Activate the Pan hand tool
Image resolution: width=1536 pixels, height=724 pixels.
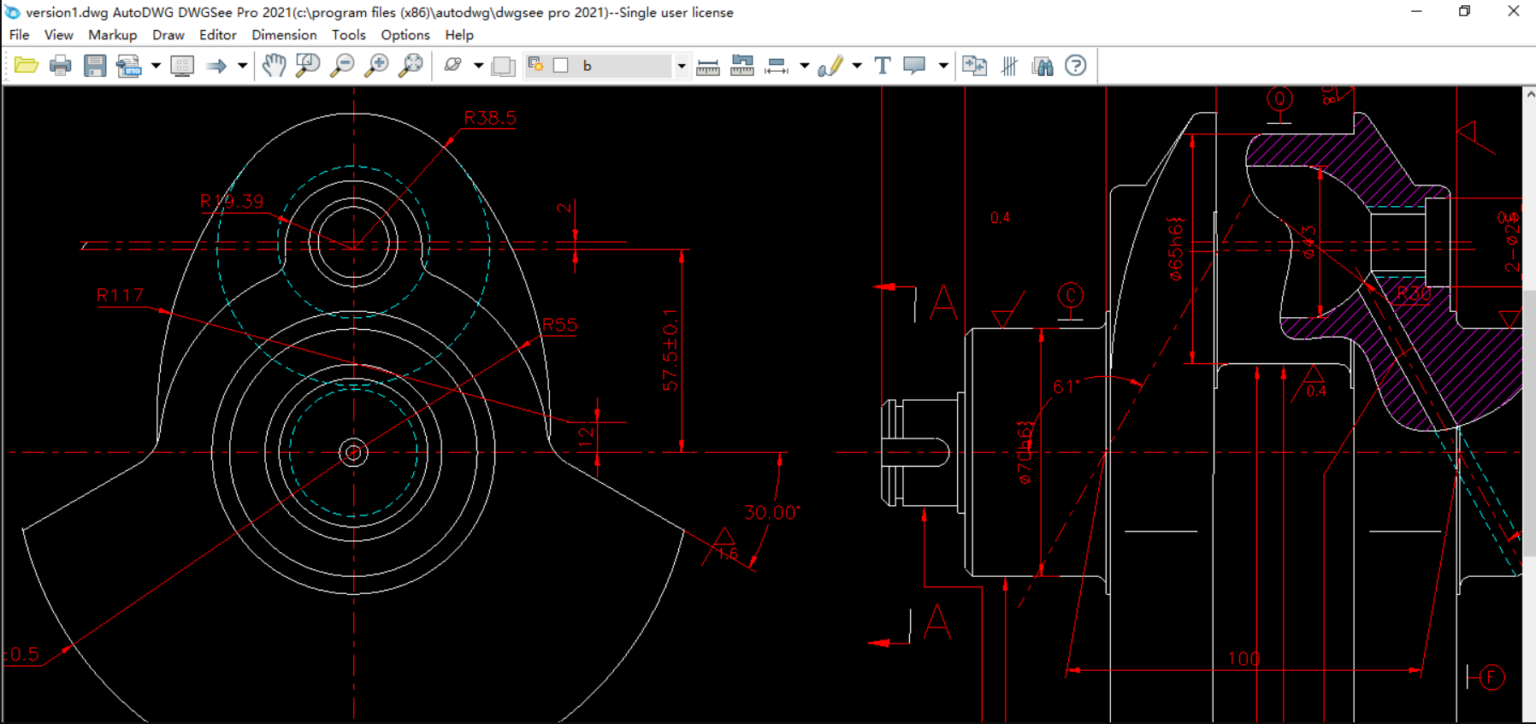coord(274,65)
